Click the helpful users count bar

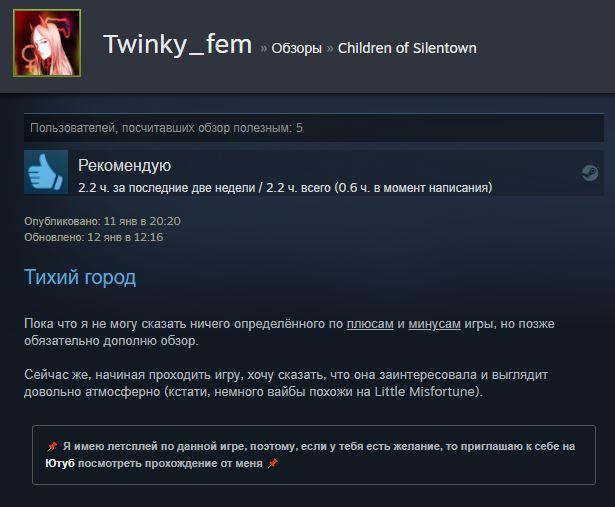tap(314, 128)
